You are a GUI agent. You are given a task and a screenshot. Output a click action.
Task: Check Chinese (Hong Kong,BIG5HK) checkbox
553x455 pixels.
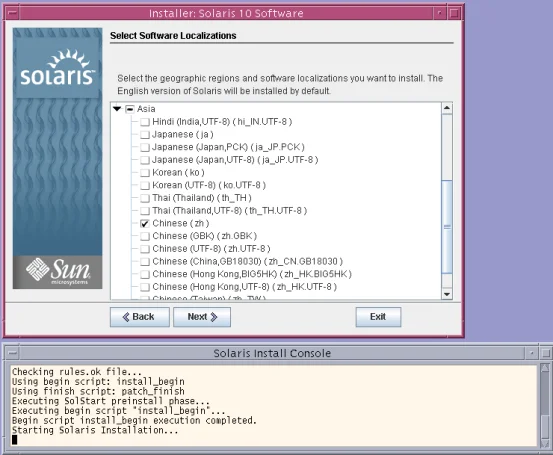point(145,274)
